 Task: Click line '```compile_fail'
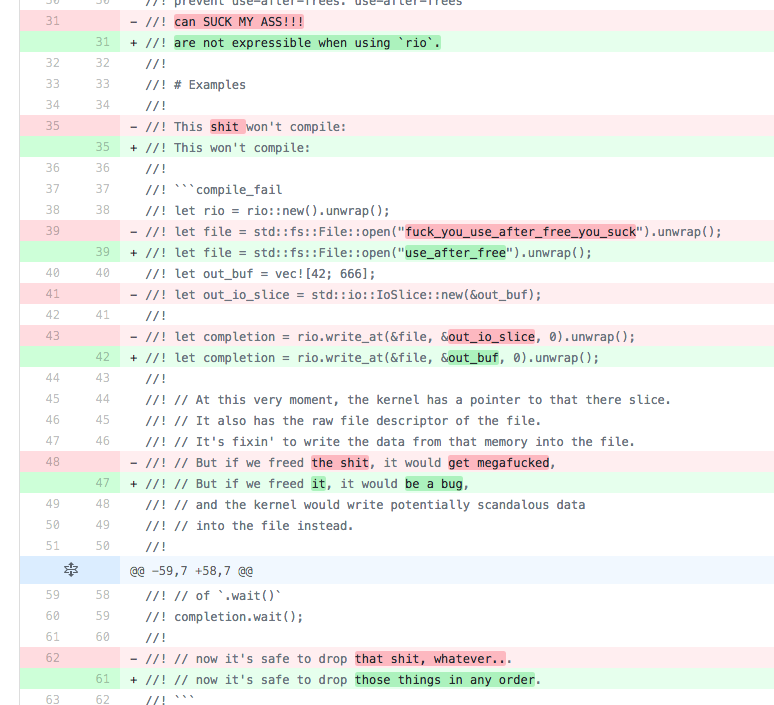[214, 190]
